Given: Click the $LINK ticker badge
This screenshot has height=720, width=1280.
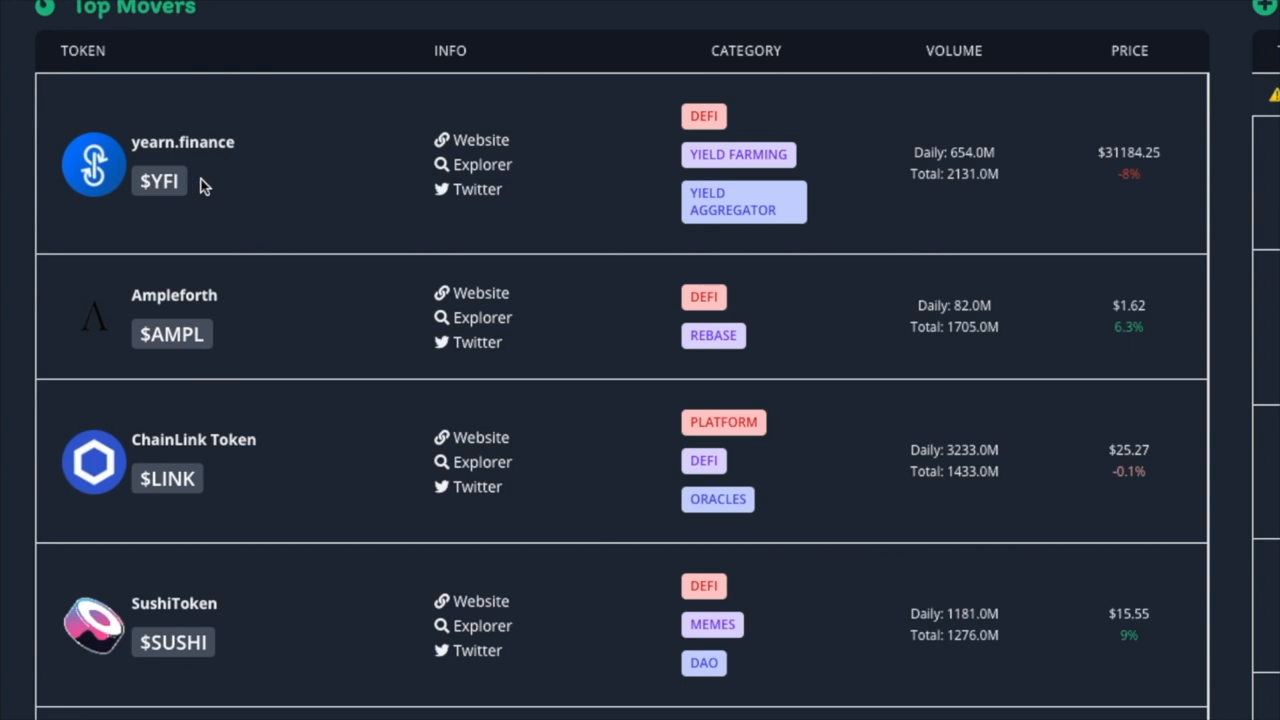Looking at the screenshot, I should pos(167,478).
